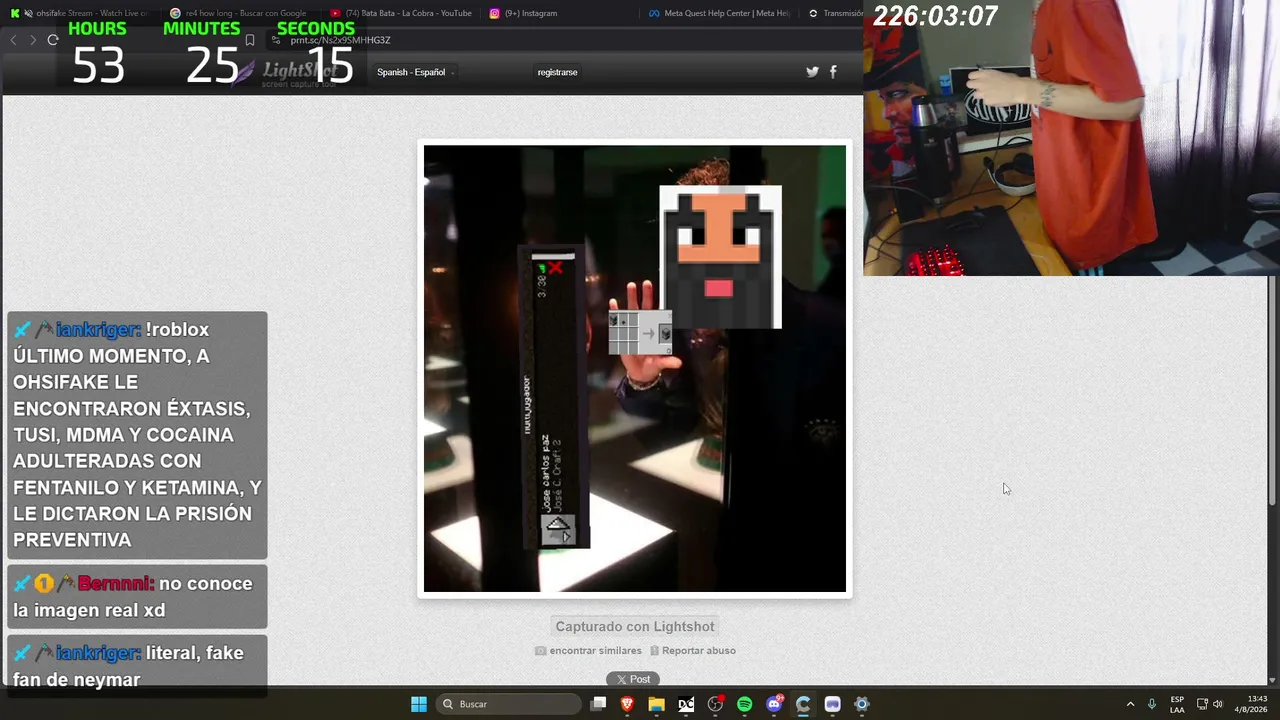Open the captured screenshot image
The height and width of the screenshot is (720, 1280).
635,369
